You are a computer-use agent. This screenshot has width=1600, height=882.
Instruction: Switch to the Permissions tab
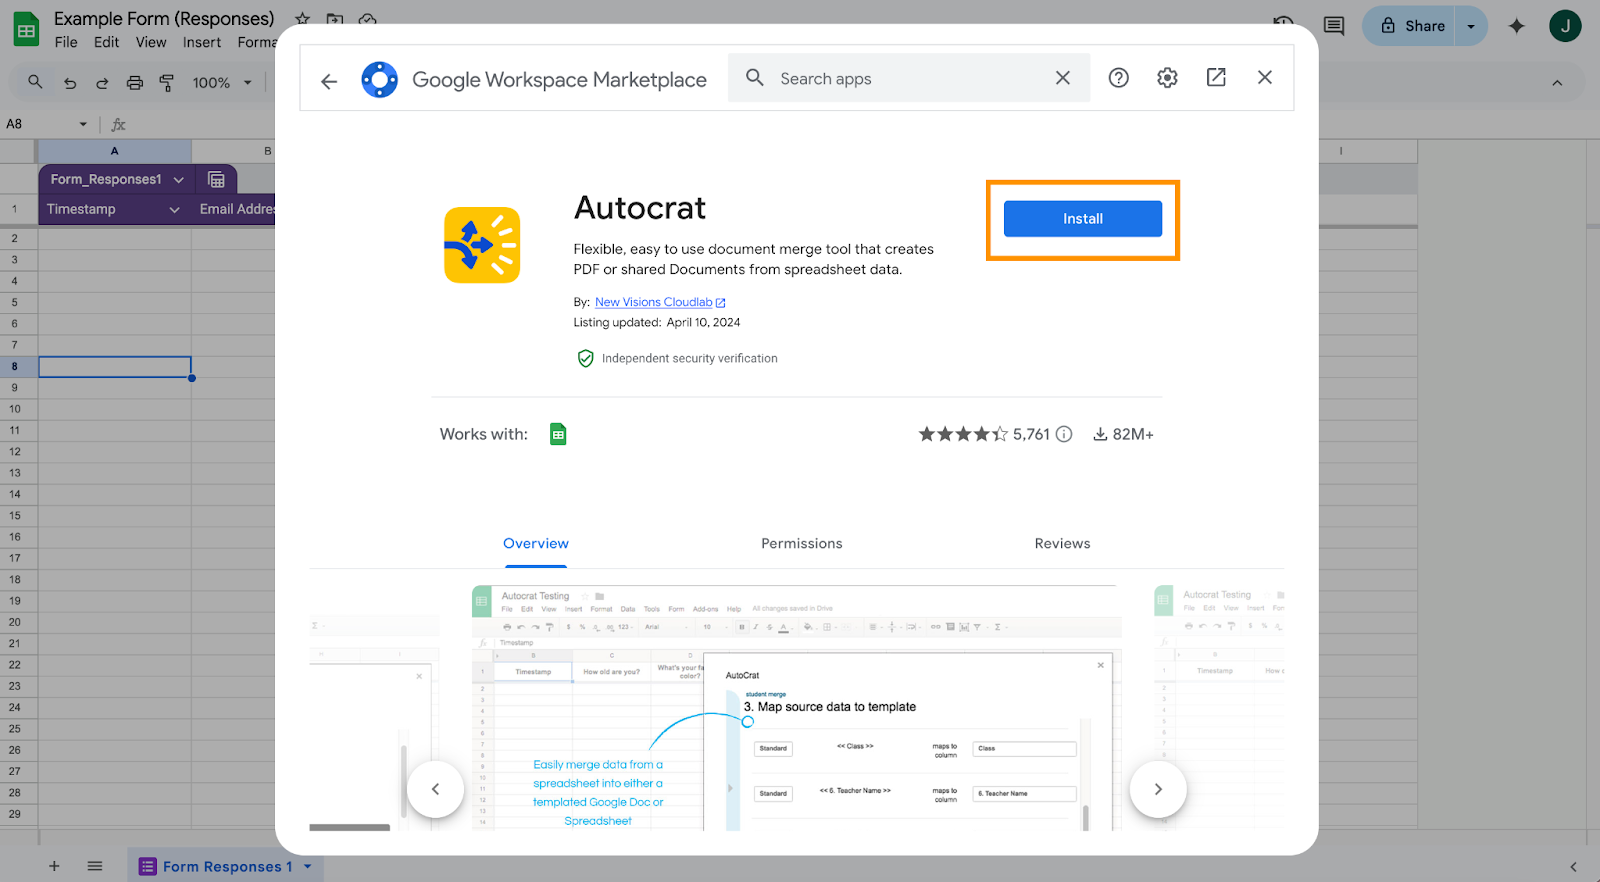point(802,544)
